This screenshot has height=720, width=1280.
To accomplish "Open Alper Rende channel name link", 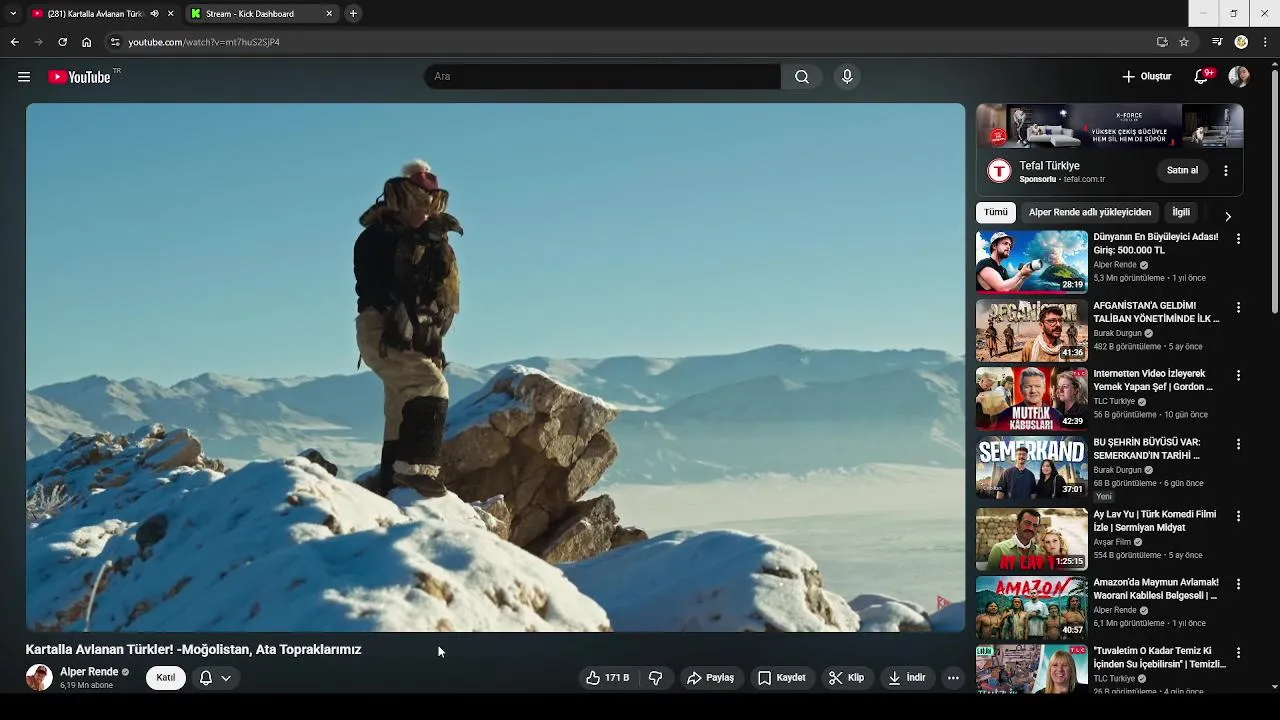I will (x=89, y=672).
